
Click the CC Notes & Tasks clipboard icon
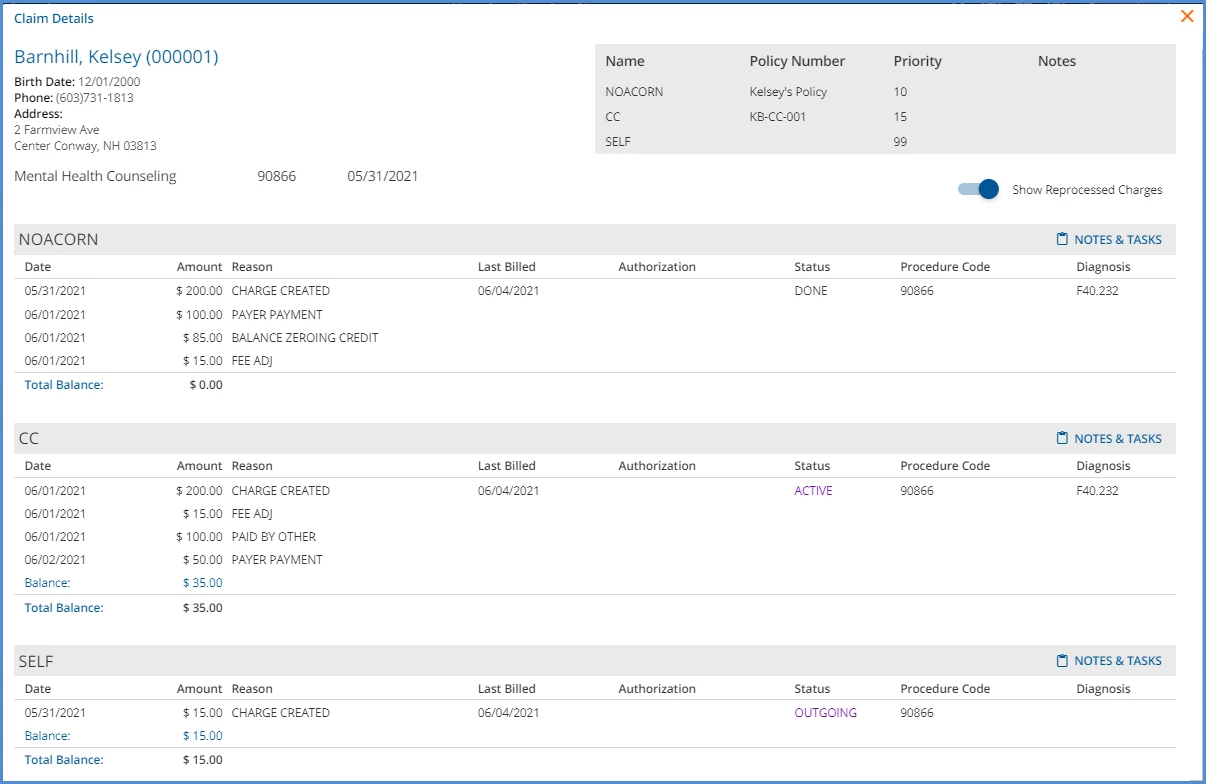tap(1062, 439)
